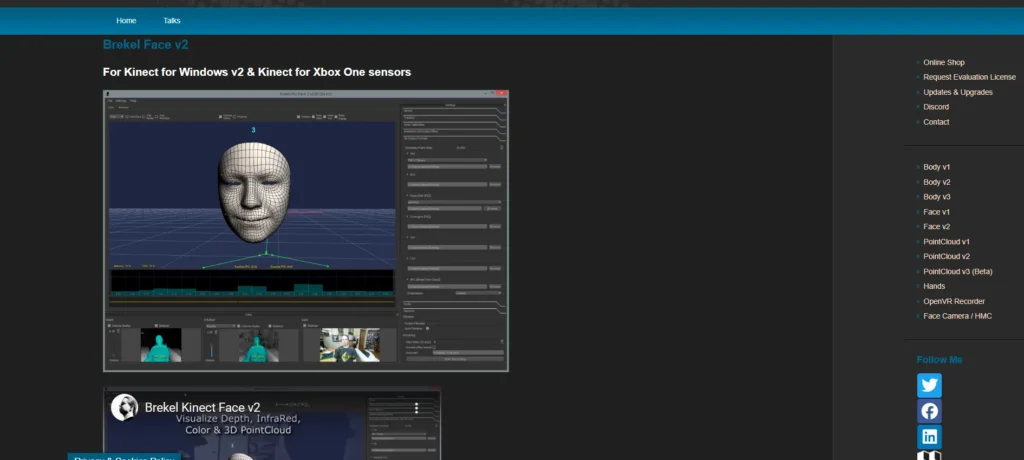Click Request Evaluation License

coord(969,77)
